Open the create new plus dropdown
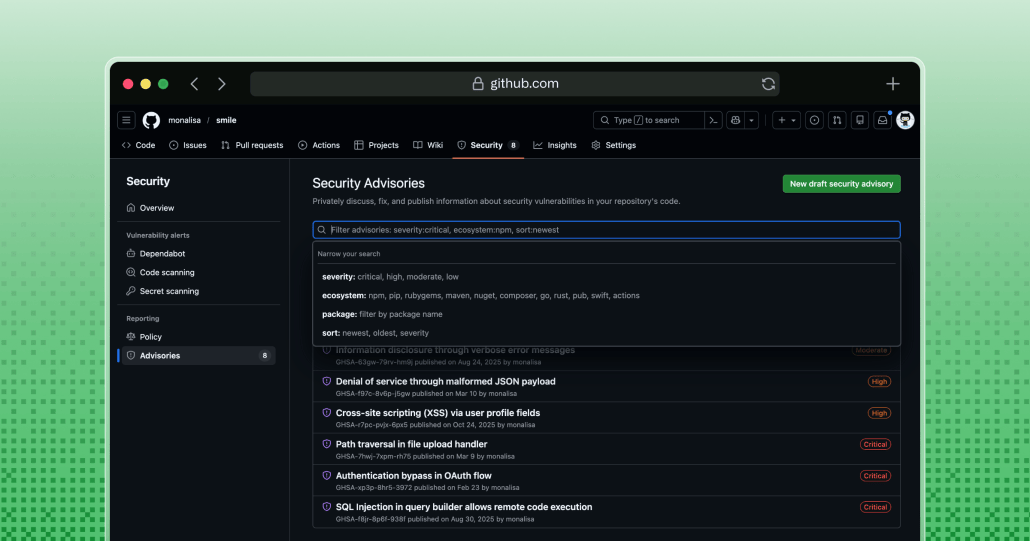Screen dimensions: 1030x541 [x=786, y=120]
